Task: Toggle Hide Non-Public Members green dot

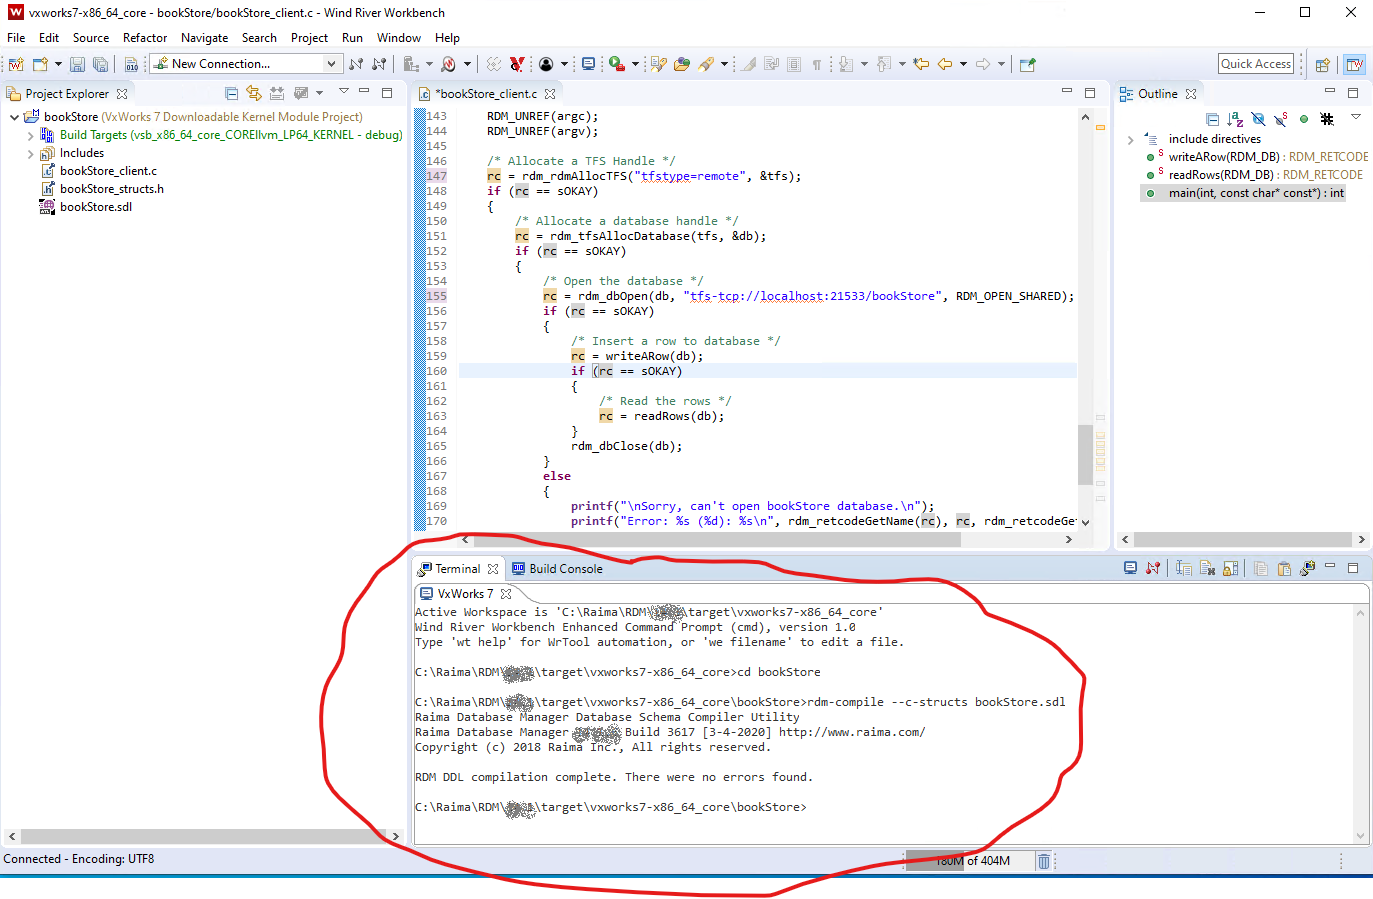Action: point(1304,119)
